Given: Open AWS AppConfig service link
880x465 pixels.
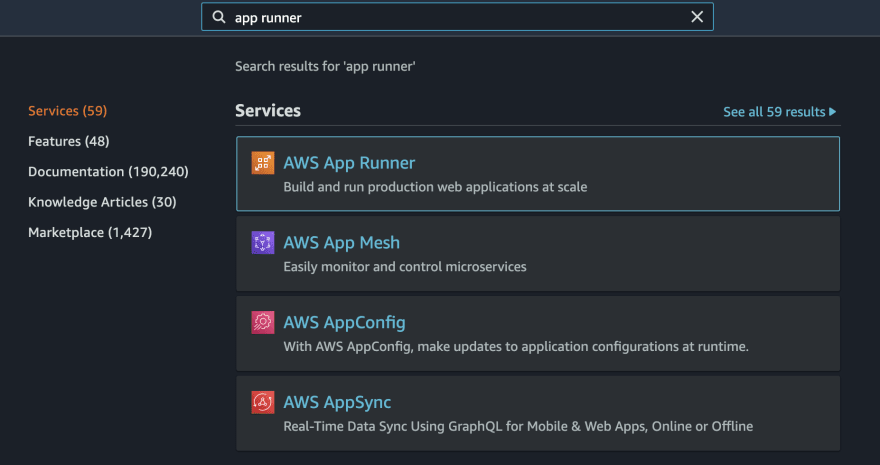Looking at the screenshot, I should coord(345,323).
